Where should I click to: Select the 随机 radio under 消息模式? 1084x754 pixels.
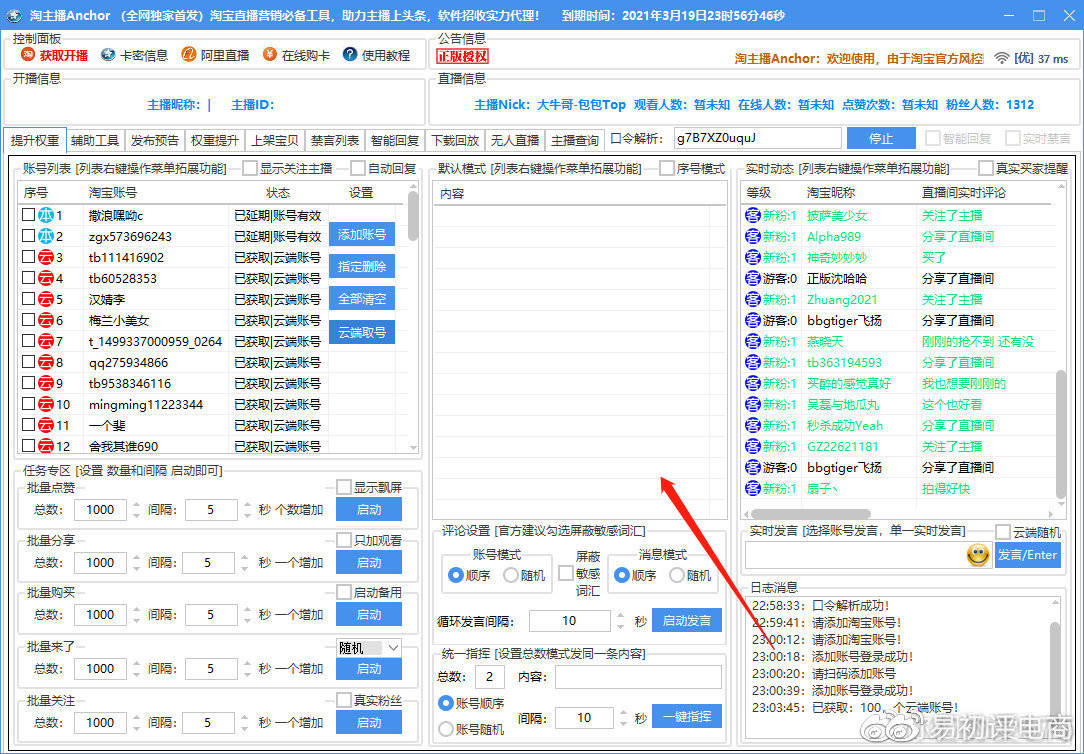[x=677, y=575]
